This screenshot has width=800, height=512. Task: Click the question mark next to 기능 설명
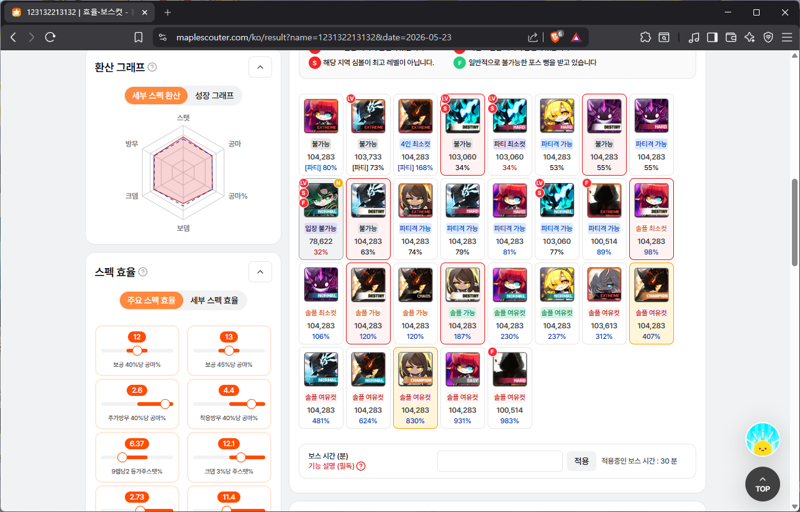click(x=361, y=466)
